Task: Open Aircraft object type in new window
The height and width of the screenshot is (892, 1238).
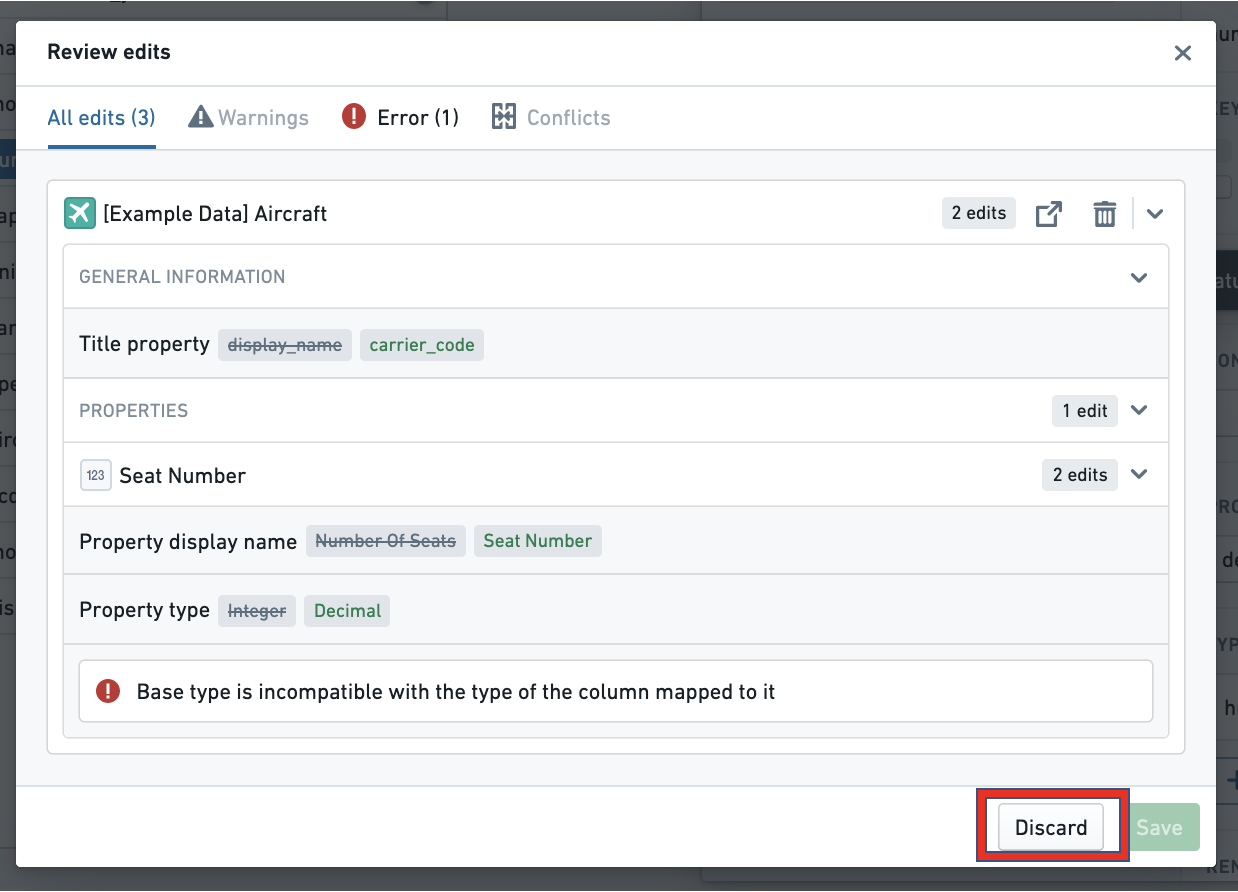Action: point(1048,213)
